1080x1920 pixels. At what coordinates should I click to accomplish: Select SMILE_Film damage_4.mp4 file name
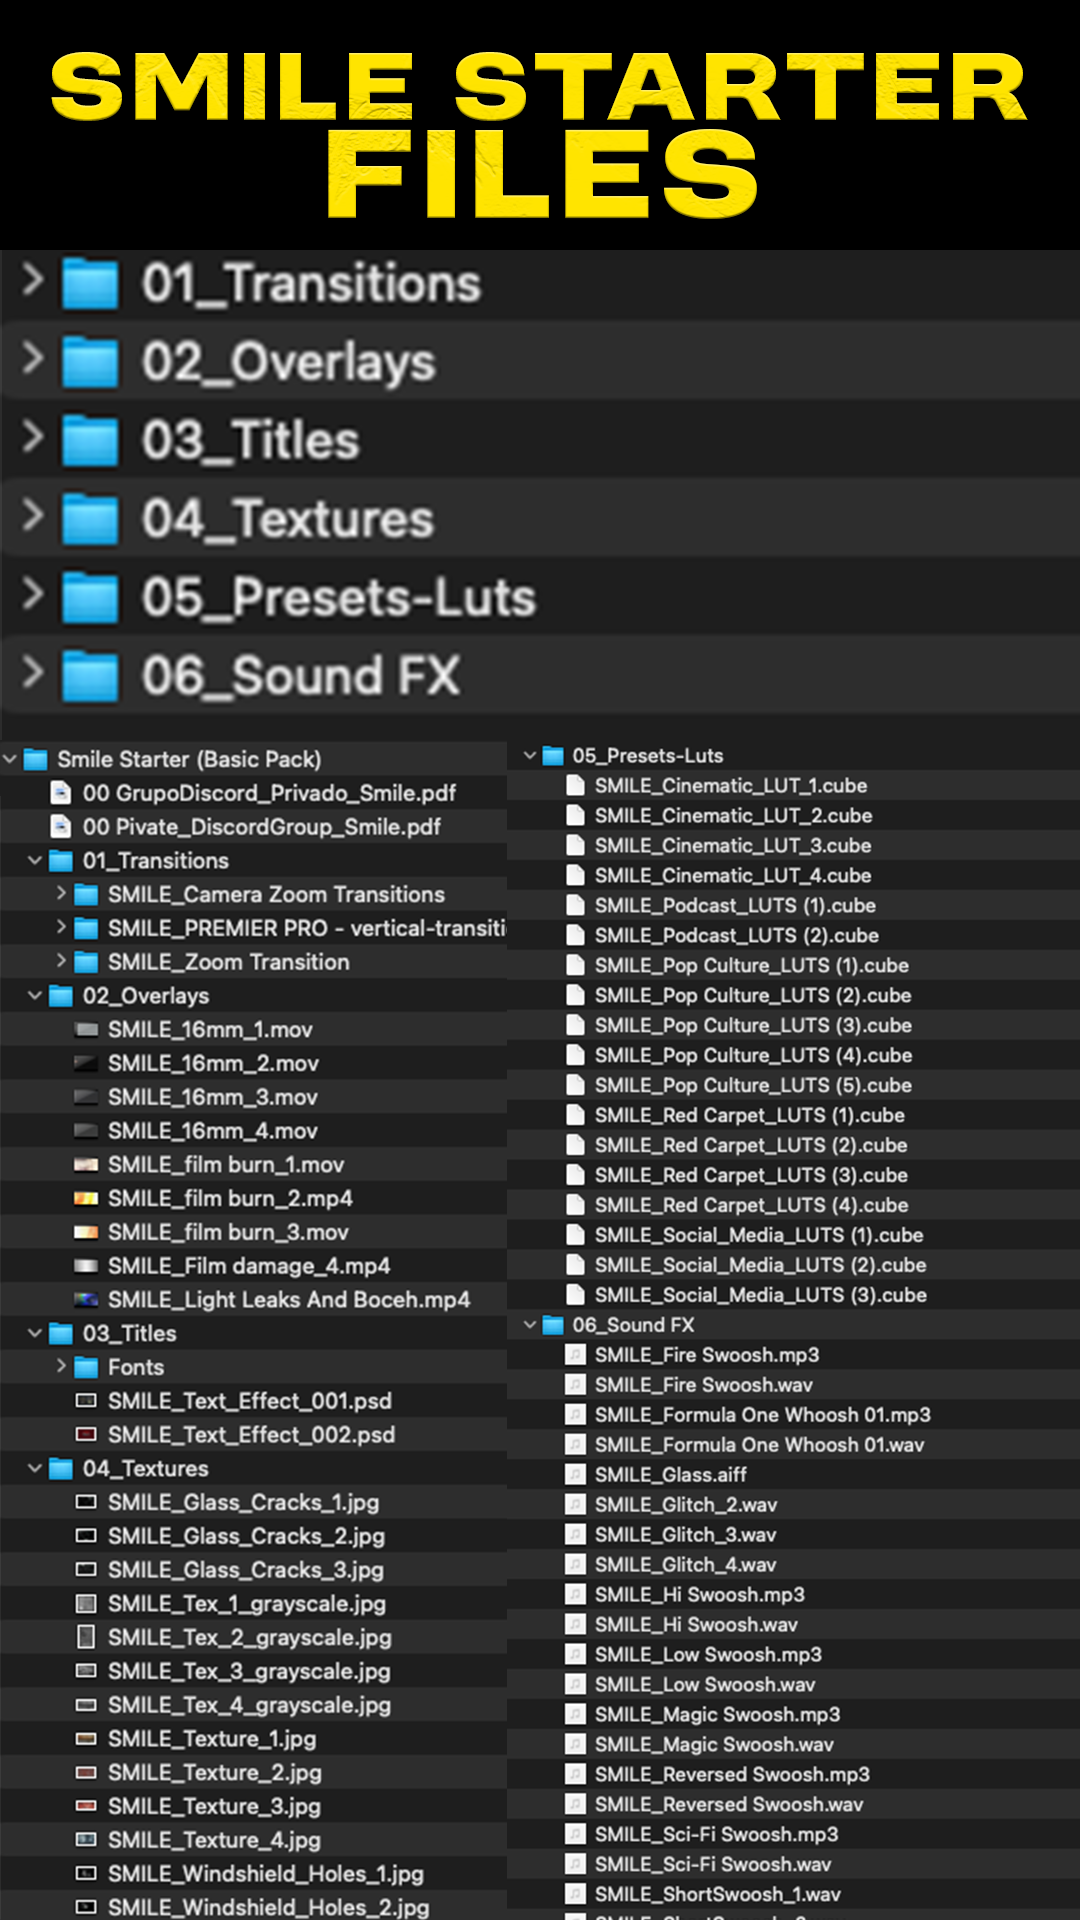click(249, 1266)
